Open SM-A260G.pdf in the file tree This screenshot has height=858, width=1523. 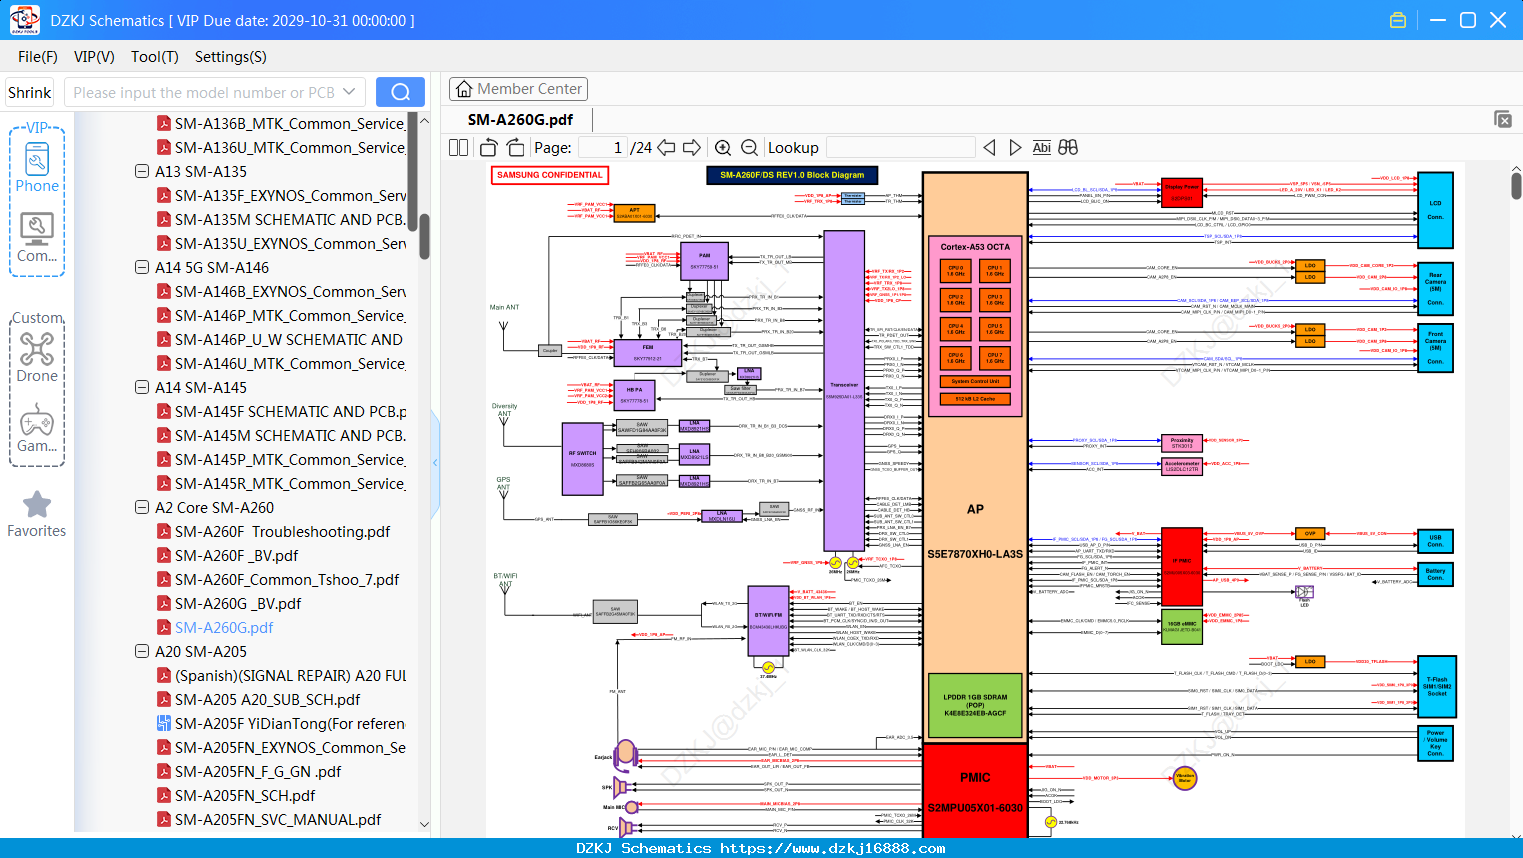(x=224, y=627)
